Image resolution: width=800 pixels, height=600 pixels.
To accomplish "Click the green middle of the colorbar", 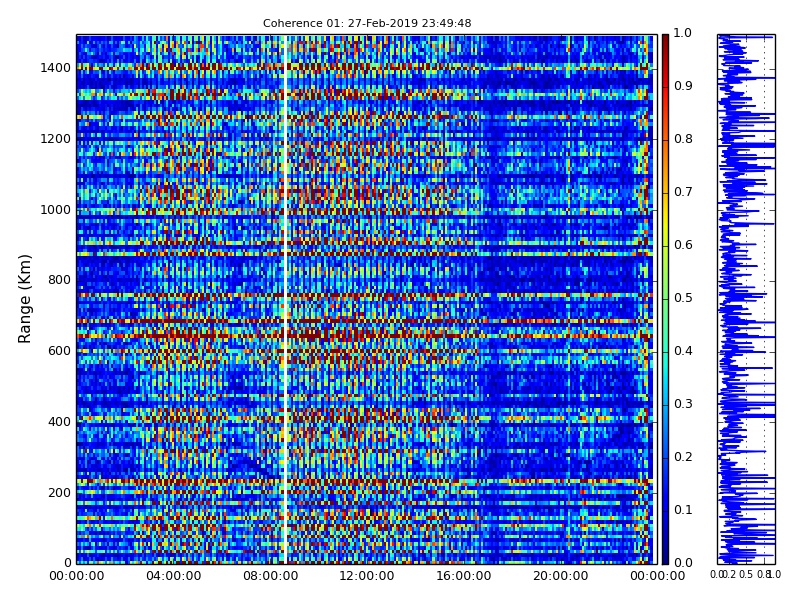I will pyautogui.click(x=665, y=299).
